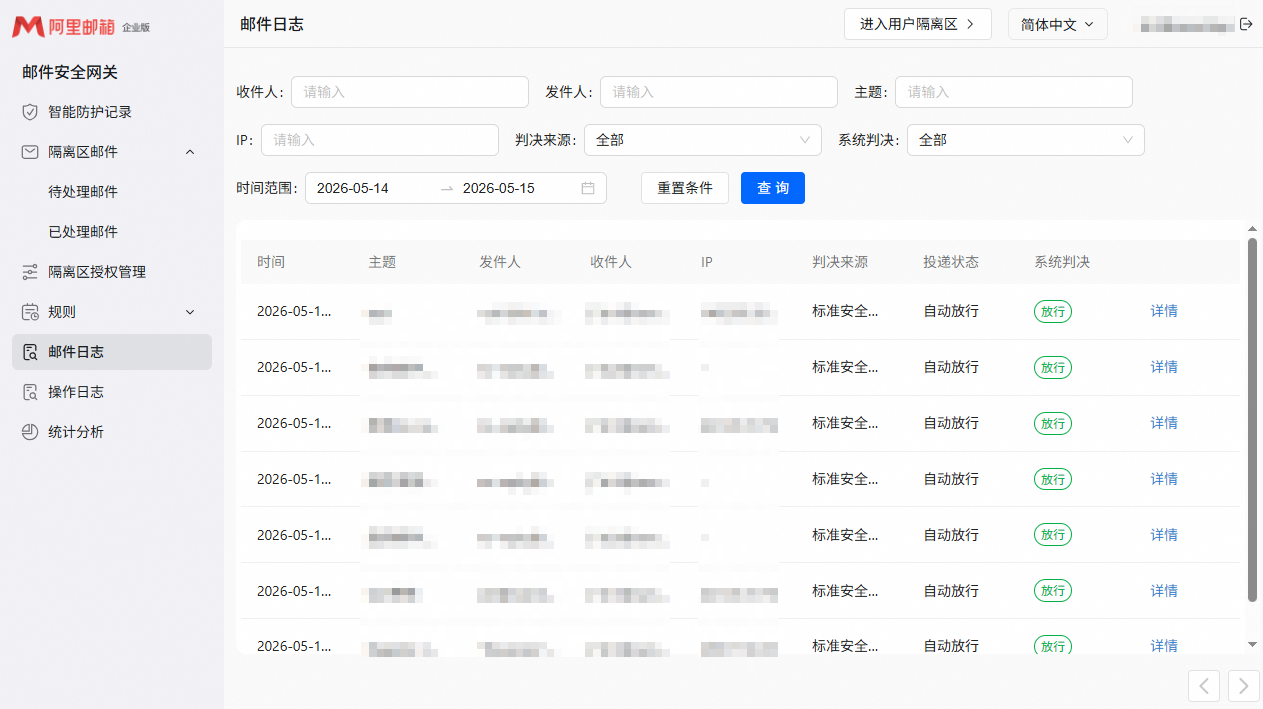
Task: Open the 系统判决 dropdown
Action: click(x=1026, y=140)
